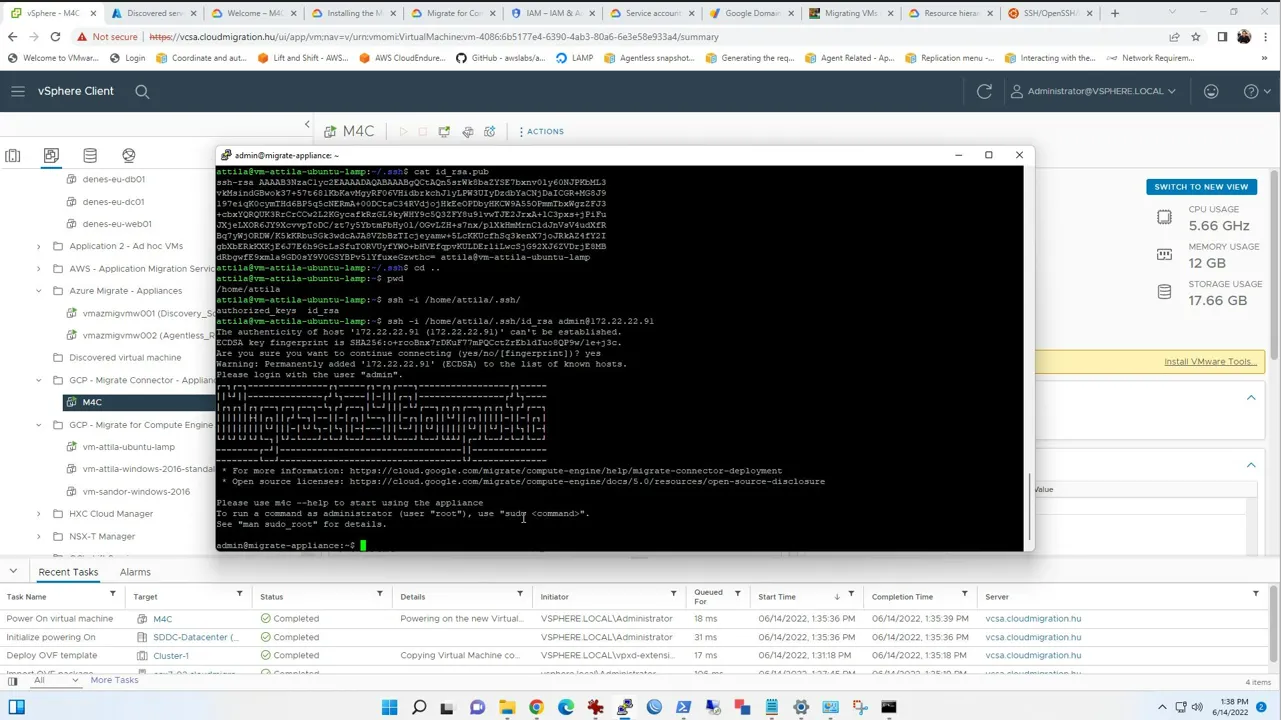Collapse the inventory navigator panel

[x=307, y=125]
